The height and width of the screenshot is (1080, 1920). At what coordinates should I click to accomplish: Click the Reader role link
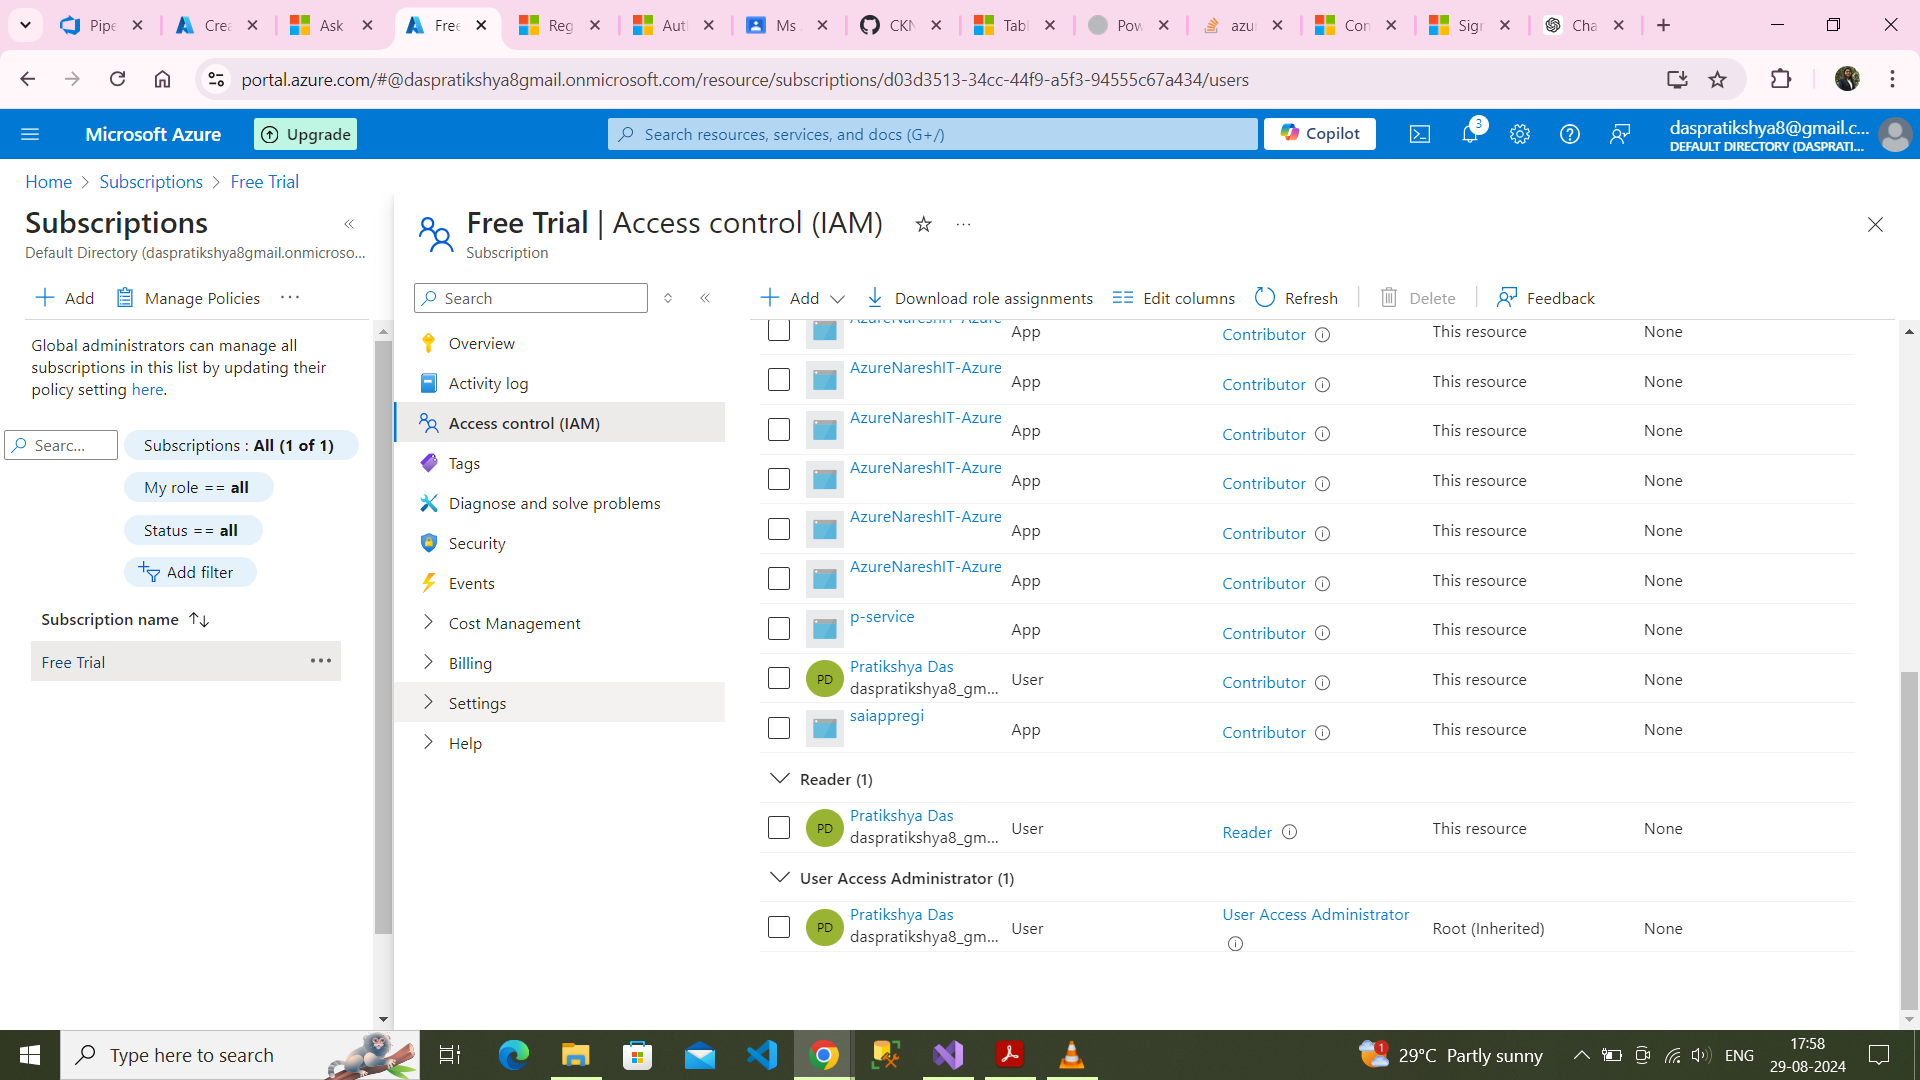(x=1247, y=832)
